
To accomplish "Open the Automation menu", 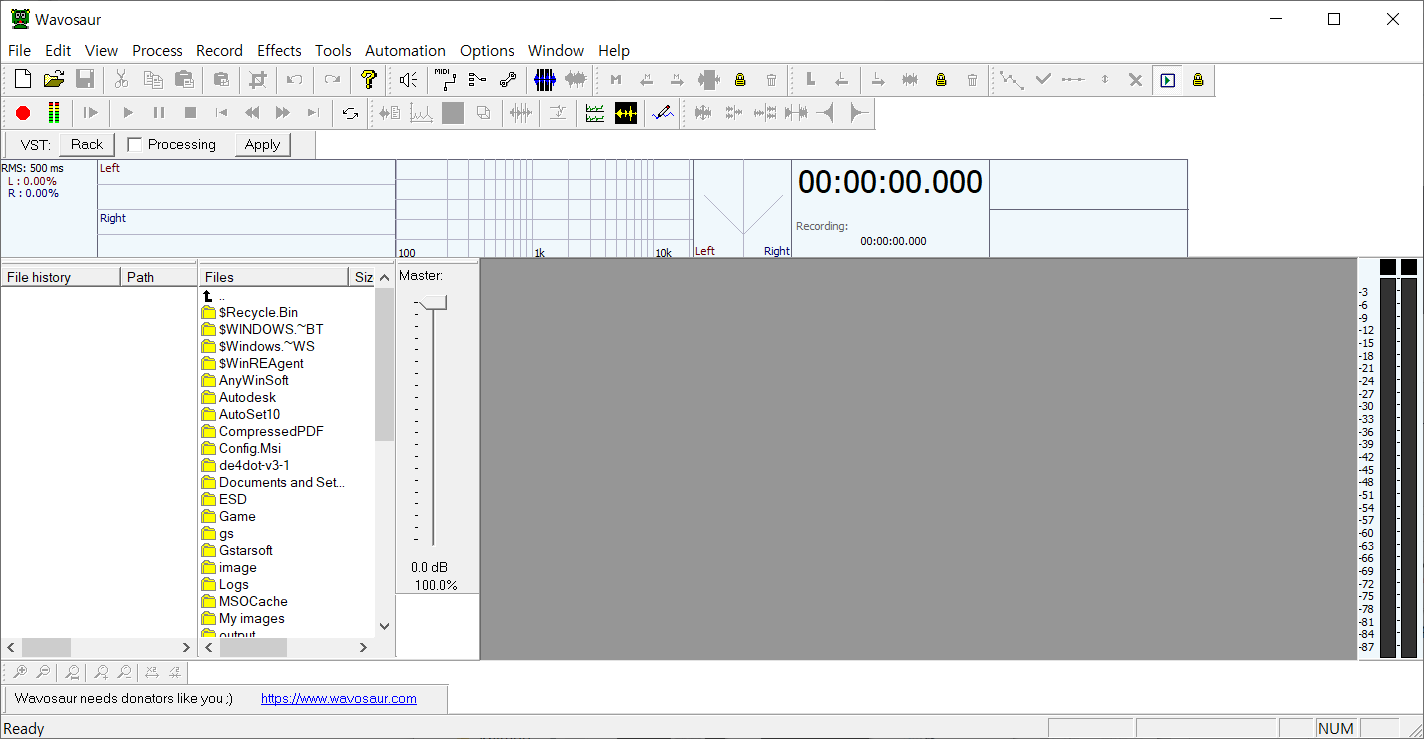I will click(405, 50).
